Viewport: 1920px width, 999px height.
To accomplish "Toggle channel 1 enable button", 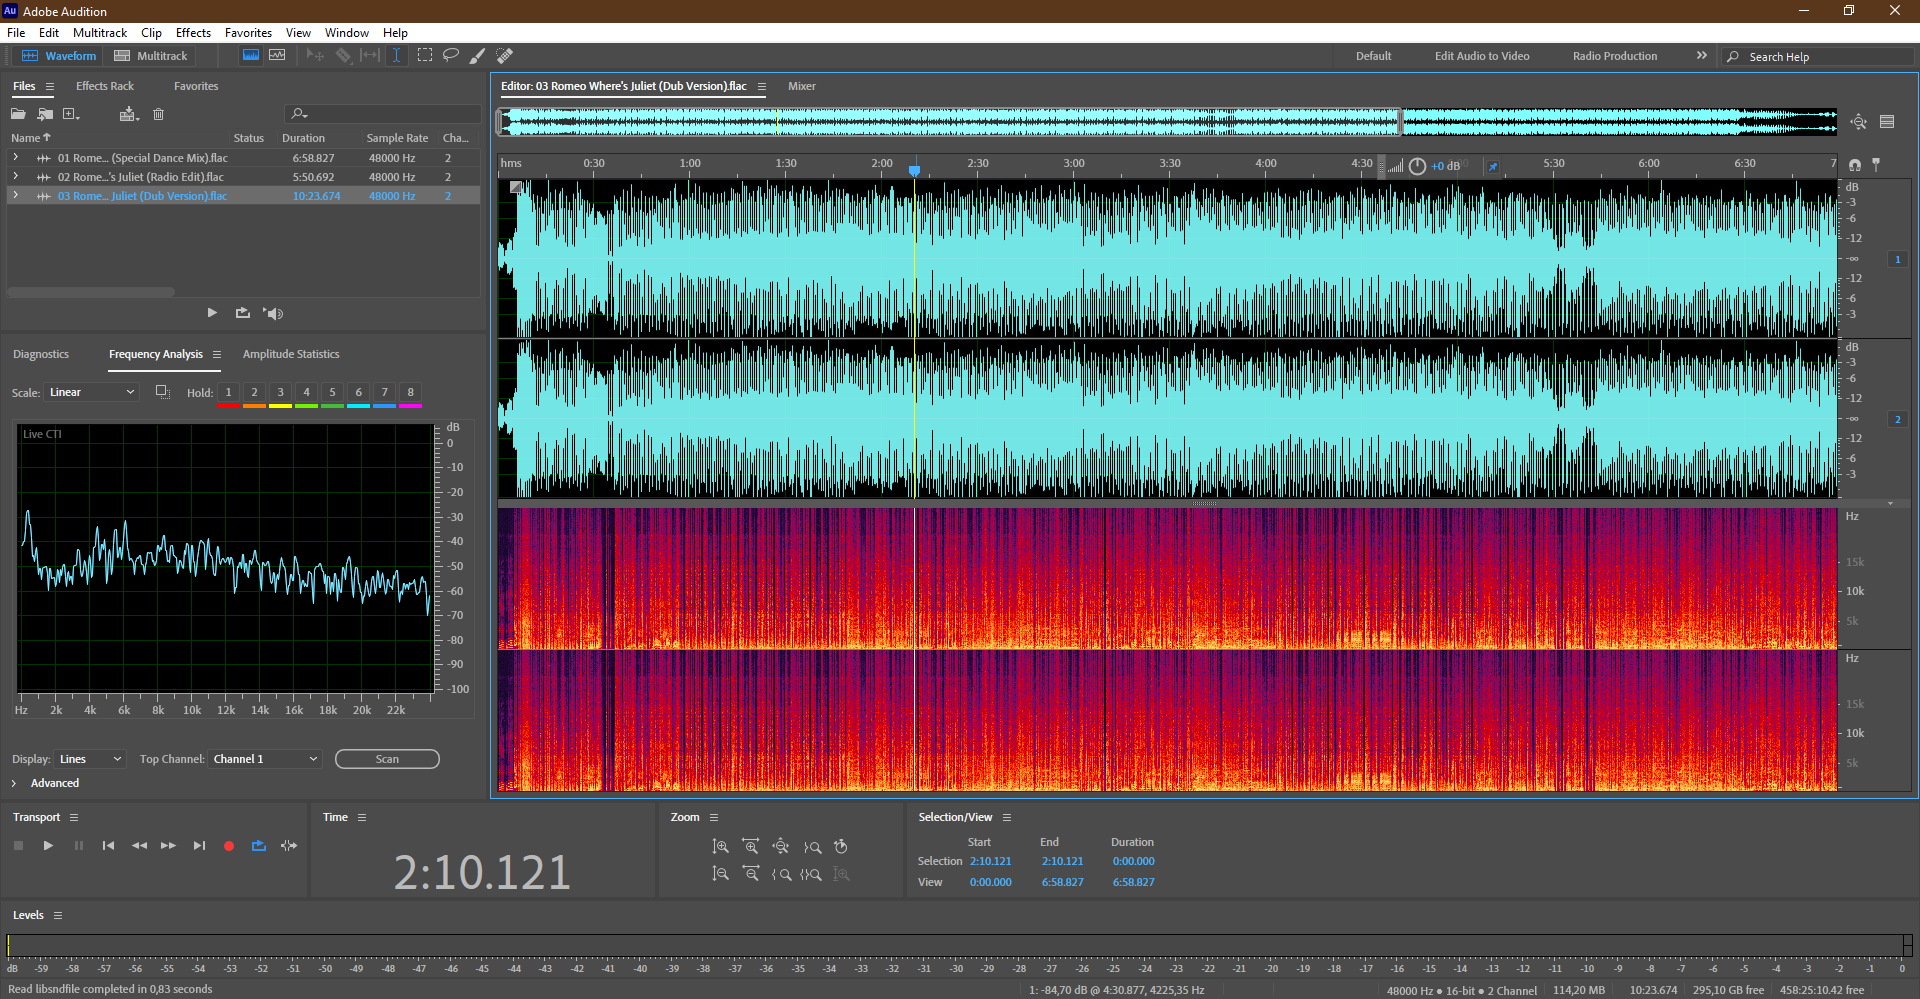I will click(x=1898, y=259).
